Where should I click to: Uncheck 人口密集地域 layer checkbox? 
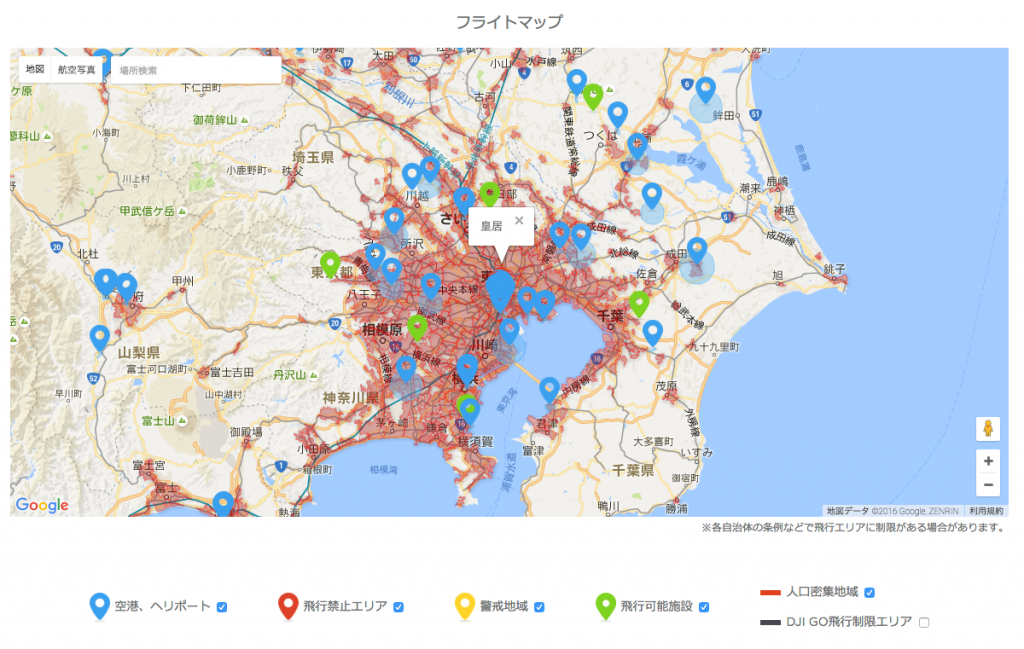870,592
